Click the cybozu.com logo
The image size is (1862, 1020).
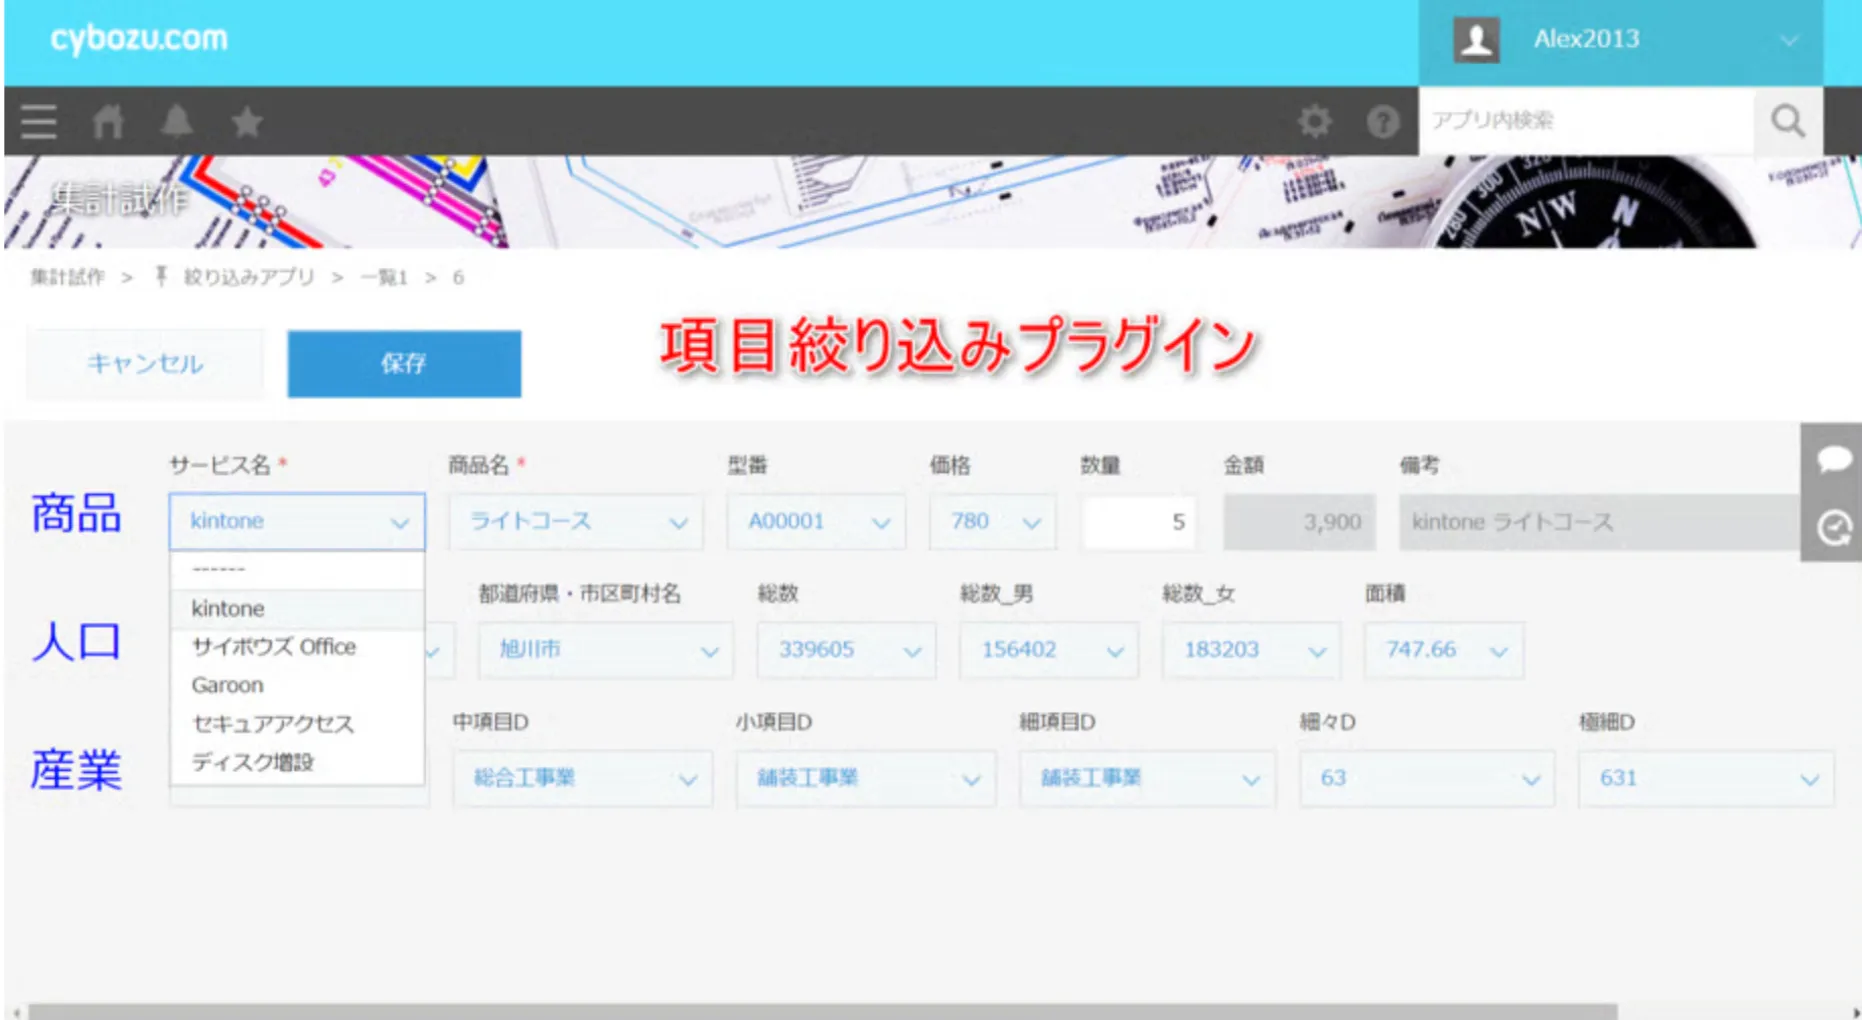139,39
